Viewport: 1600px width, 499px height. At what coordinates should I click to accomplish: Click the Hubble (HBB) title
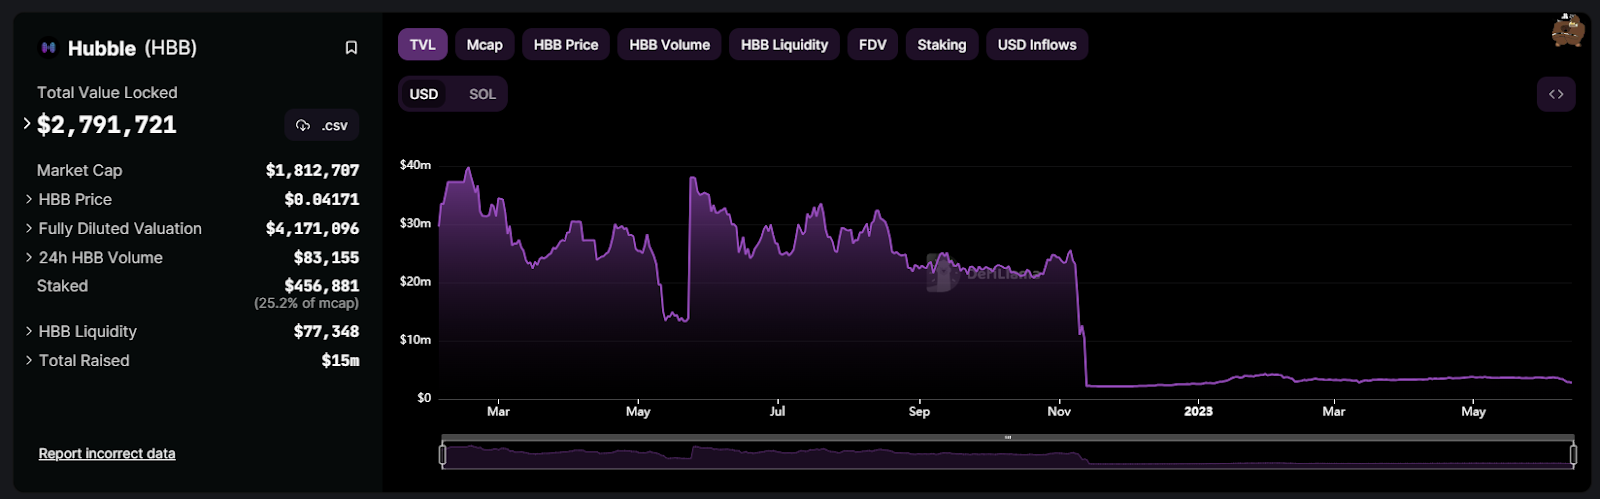[132, 48]
